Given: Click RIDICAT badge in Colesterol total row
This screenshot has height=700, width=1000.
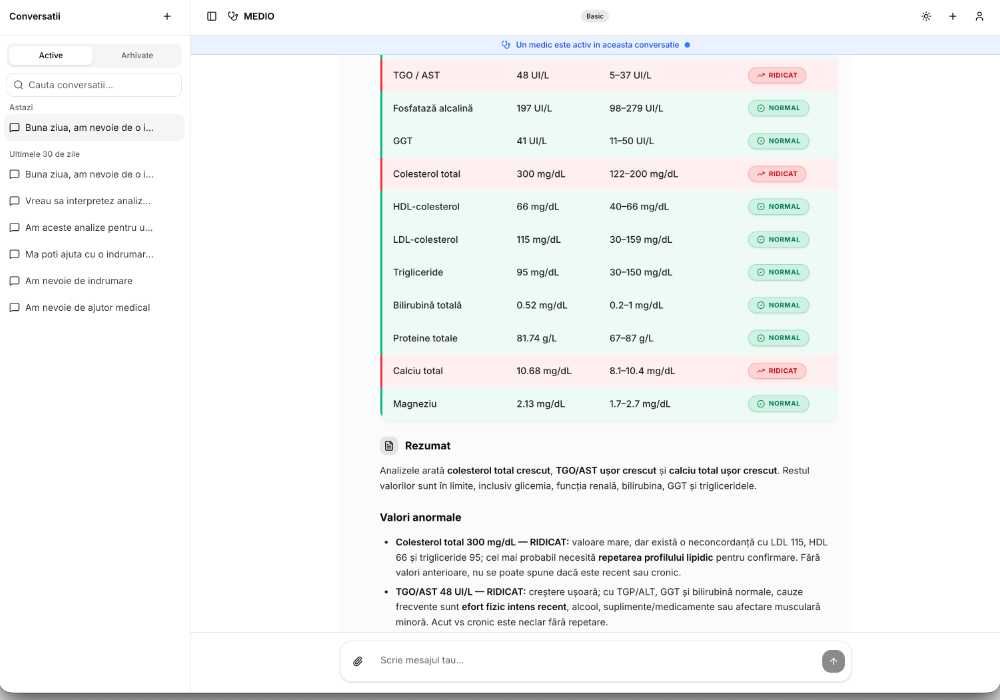Looking at the screenshot, I should click(x=777, y=174).
